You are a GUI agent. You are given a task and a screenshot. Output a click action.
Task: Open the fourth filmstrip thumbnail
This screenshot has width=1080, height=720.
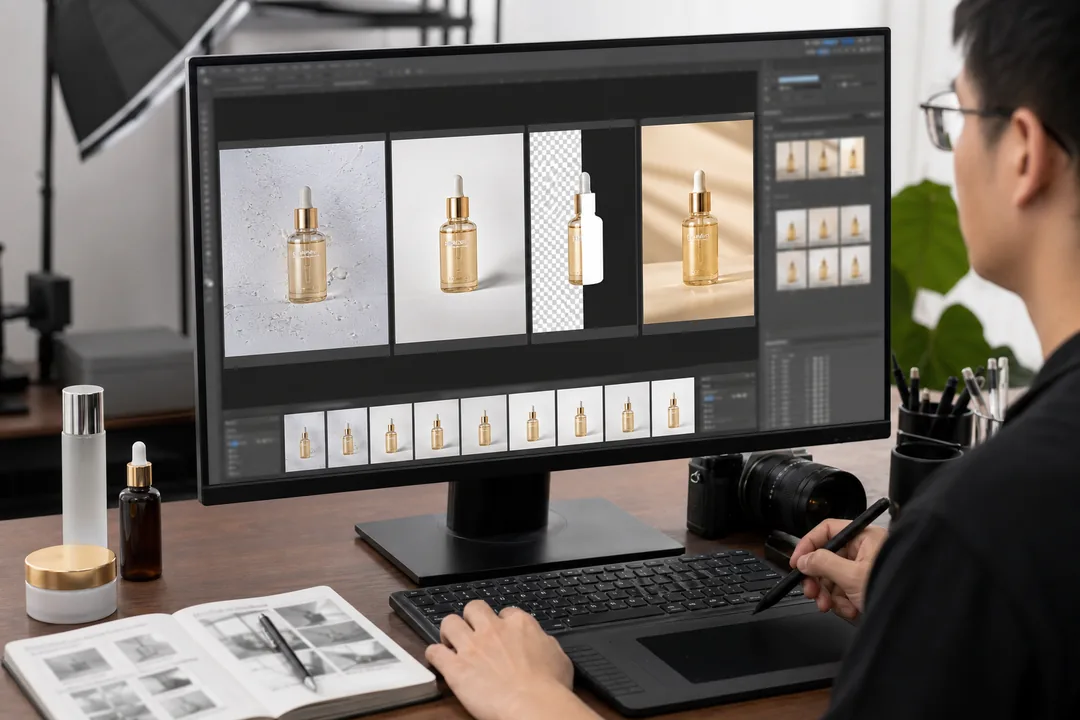437,430
